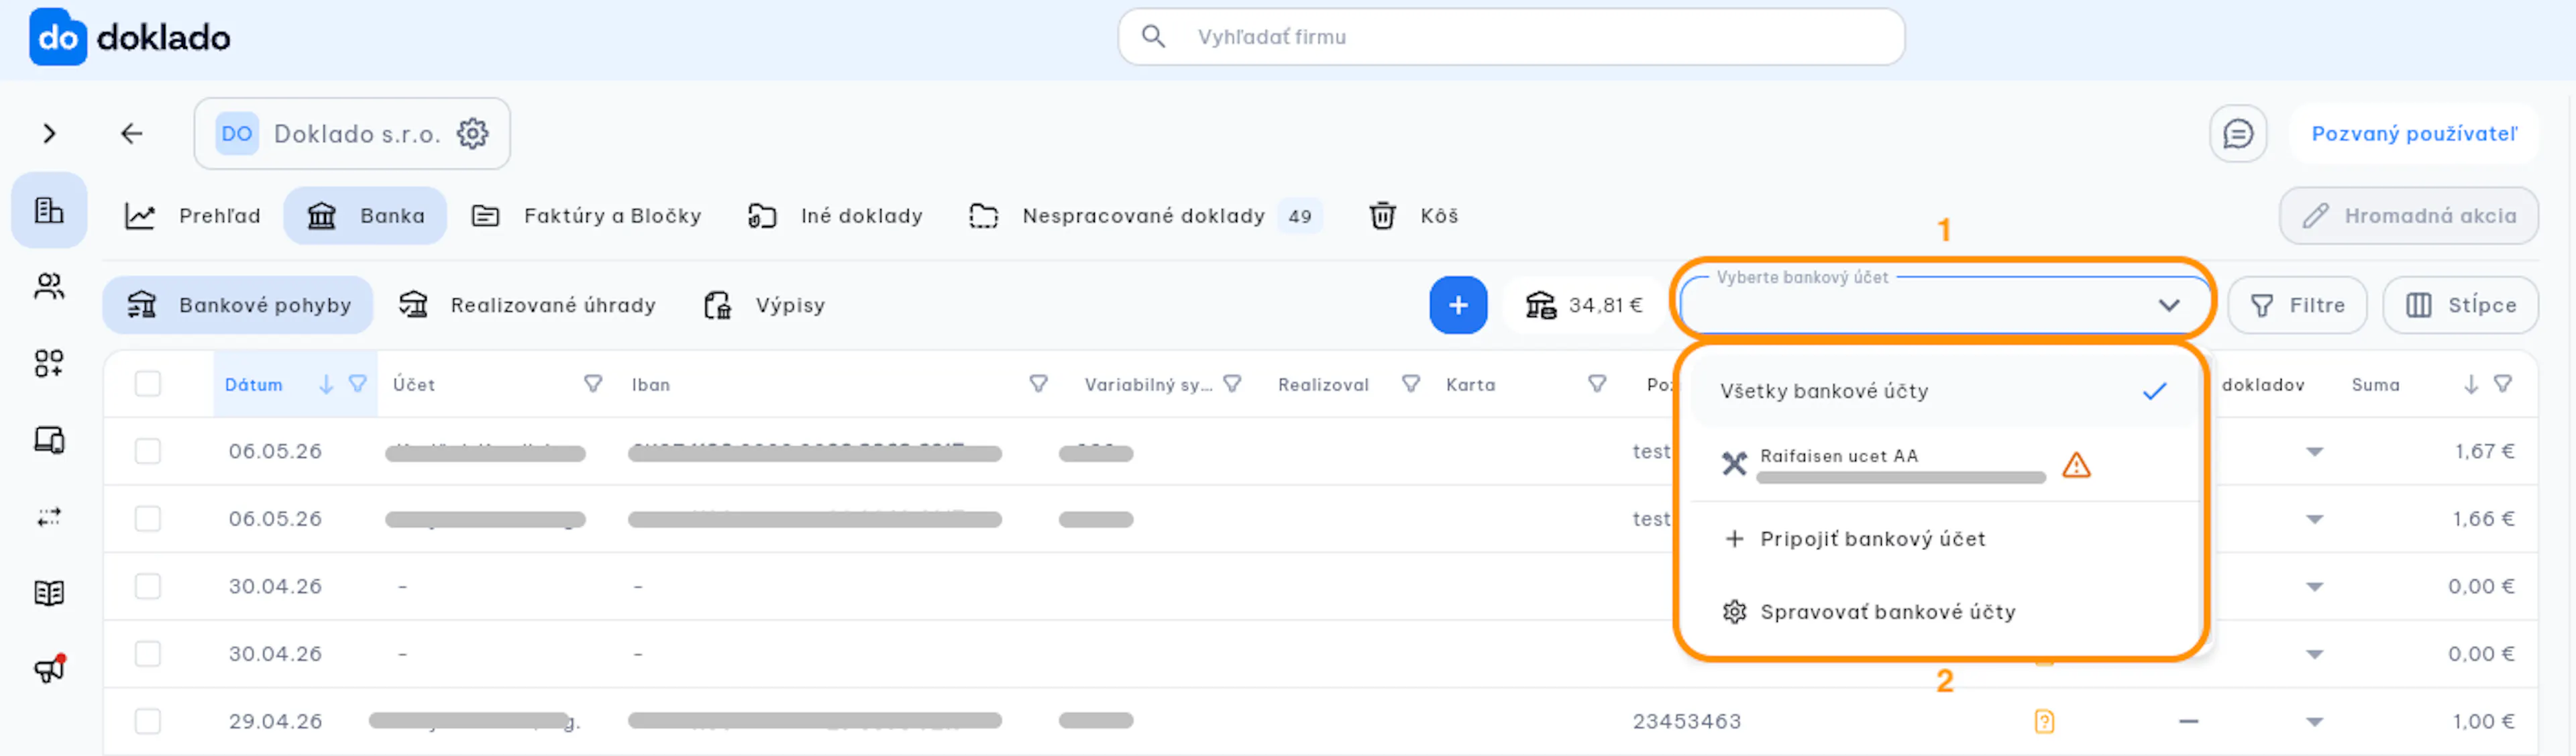Open devices icon in sidebar

point(49,440)
